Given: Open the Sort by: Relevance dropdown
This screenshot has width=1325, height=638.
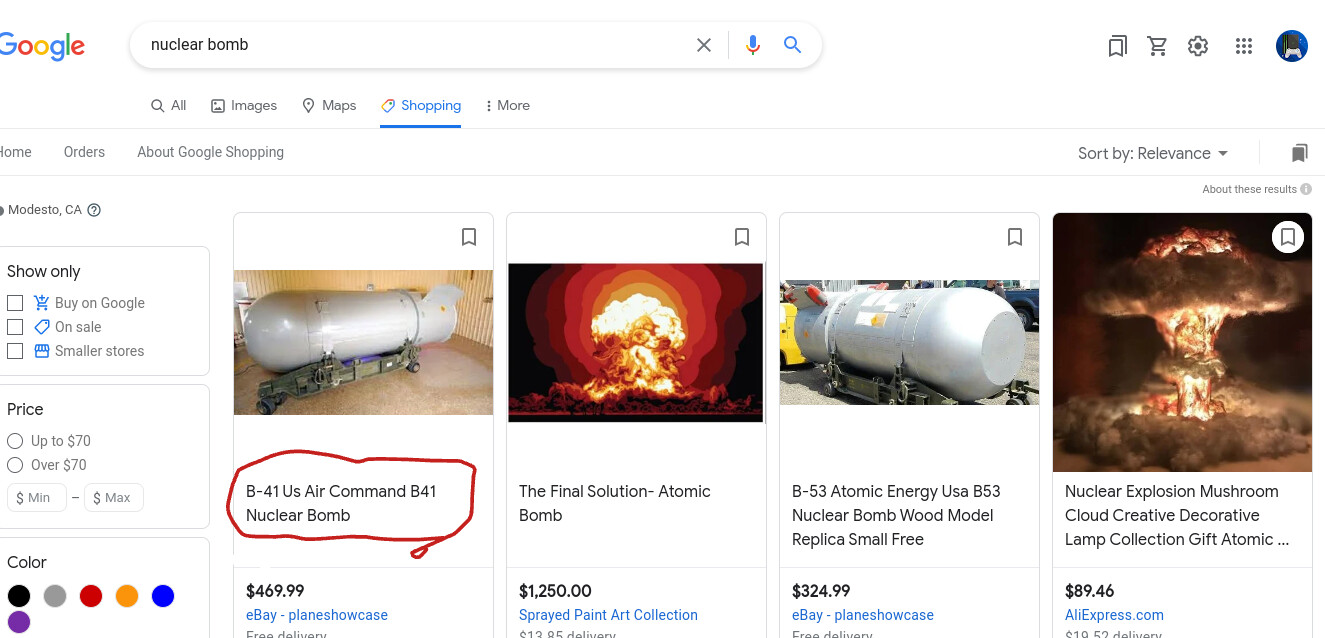Looking at the screenshot, I should 1153,153.
